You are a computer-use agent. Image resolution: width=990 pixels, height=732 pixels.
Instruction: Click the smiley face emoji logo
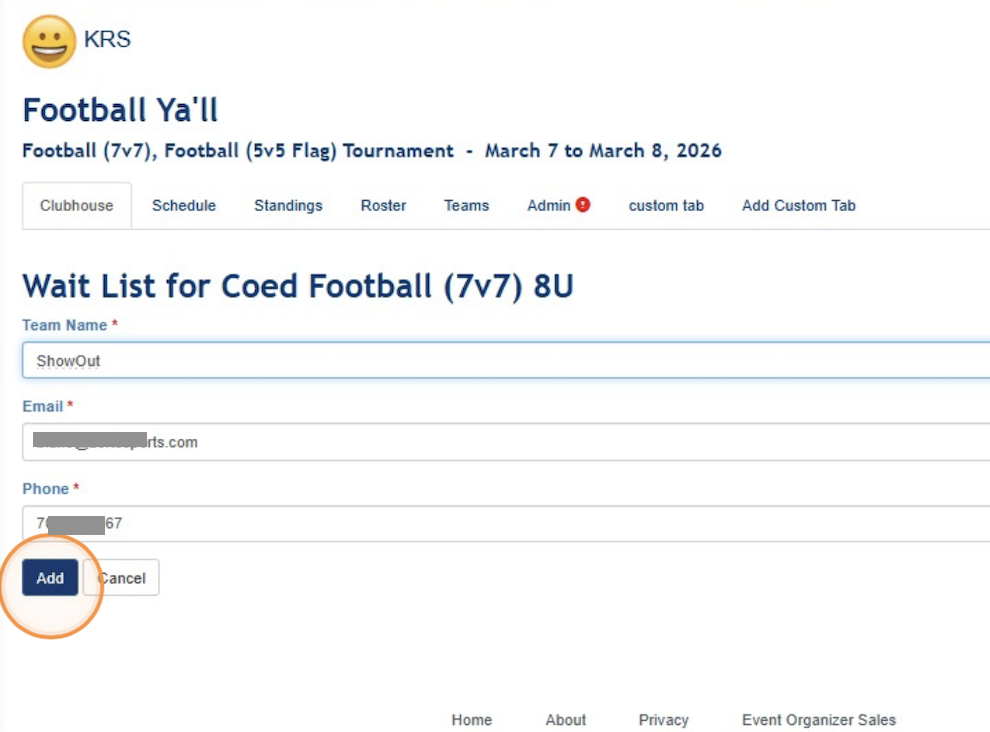[44, 41]
